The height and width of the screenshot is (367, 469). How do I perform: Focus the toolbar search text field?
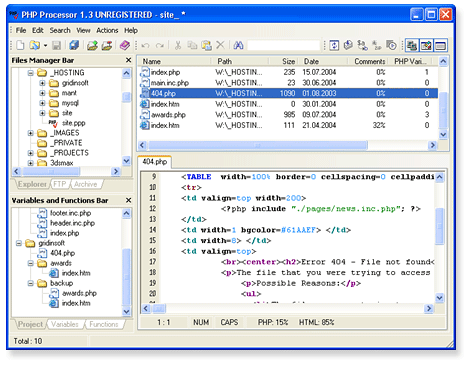(284, 45)
